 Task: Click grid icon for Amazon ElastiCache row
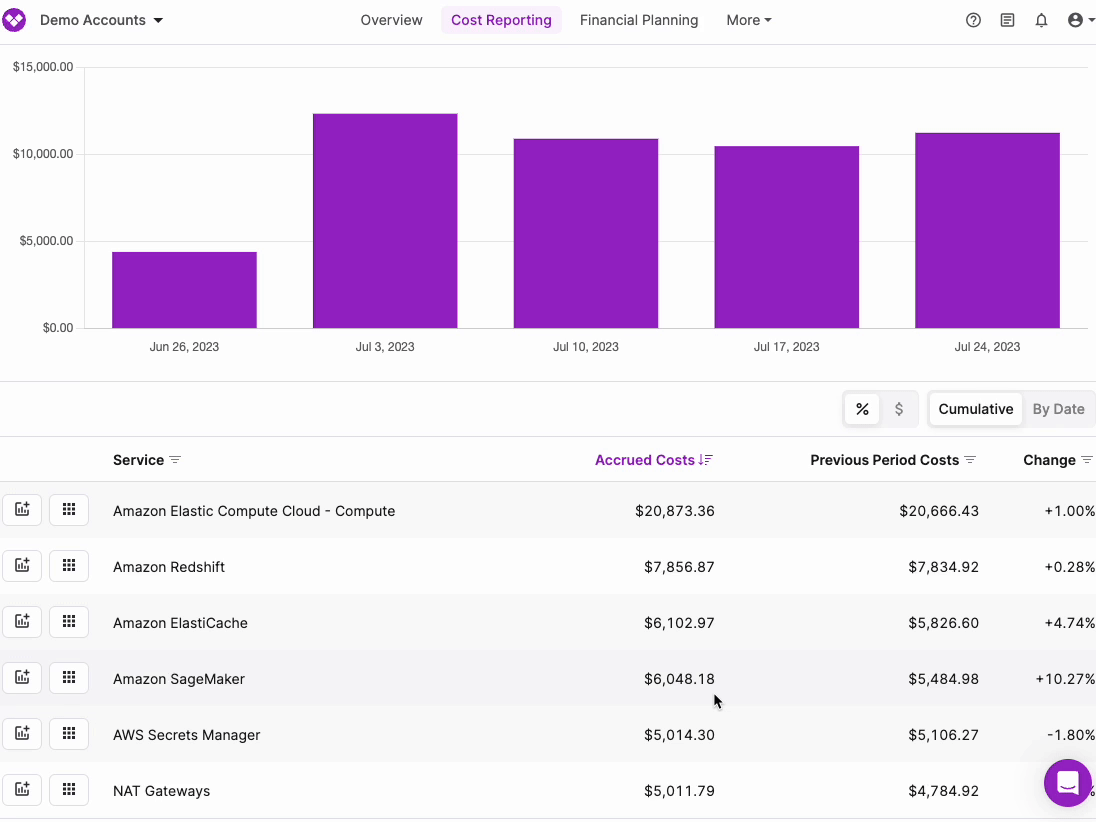coord(69,623)
